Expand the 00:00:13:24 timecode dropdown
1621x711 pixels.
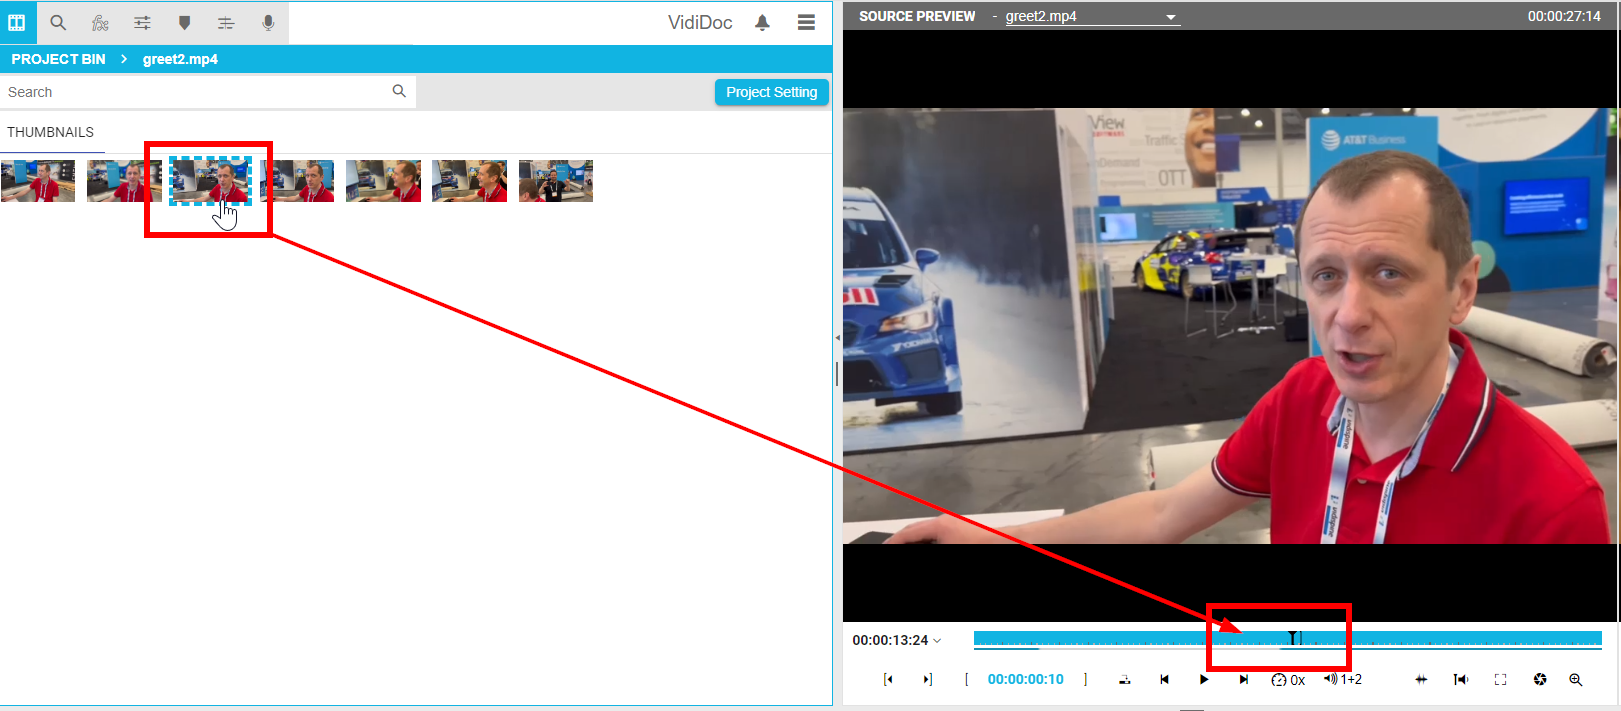coord(937,640)
